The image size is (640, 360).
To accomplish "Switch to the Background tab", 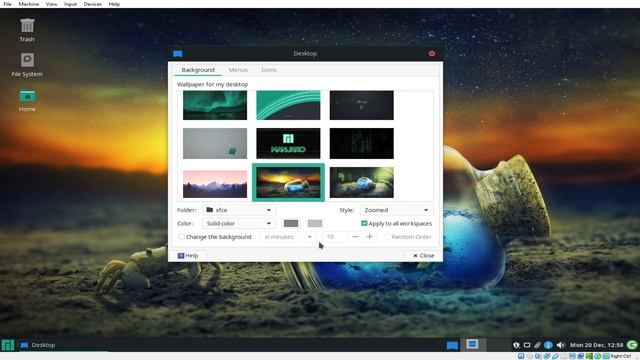I will pos(198,70).
